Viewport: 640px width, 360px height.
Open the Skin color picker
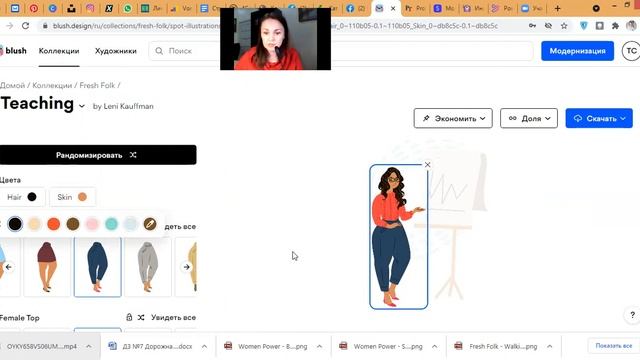72,197
